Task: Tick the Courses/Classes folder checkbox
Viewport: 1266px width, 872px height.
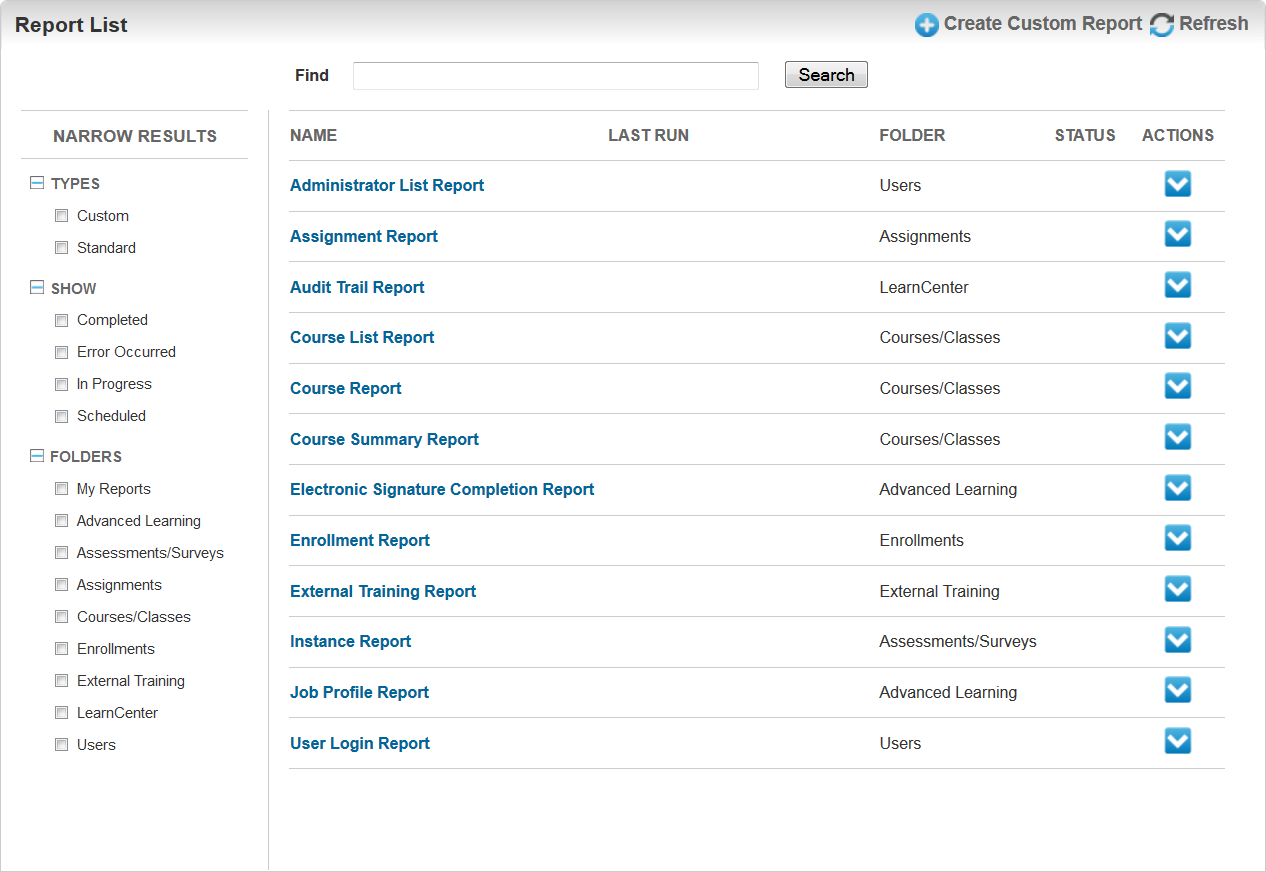Action: coord(62,617)
